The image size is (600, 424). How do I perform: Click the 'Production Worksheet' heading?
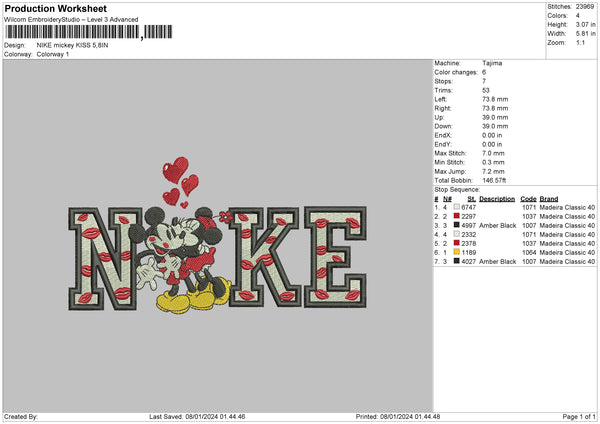[x=55, y=8]
